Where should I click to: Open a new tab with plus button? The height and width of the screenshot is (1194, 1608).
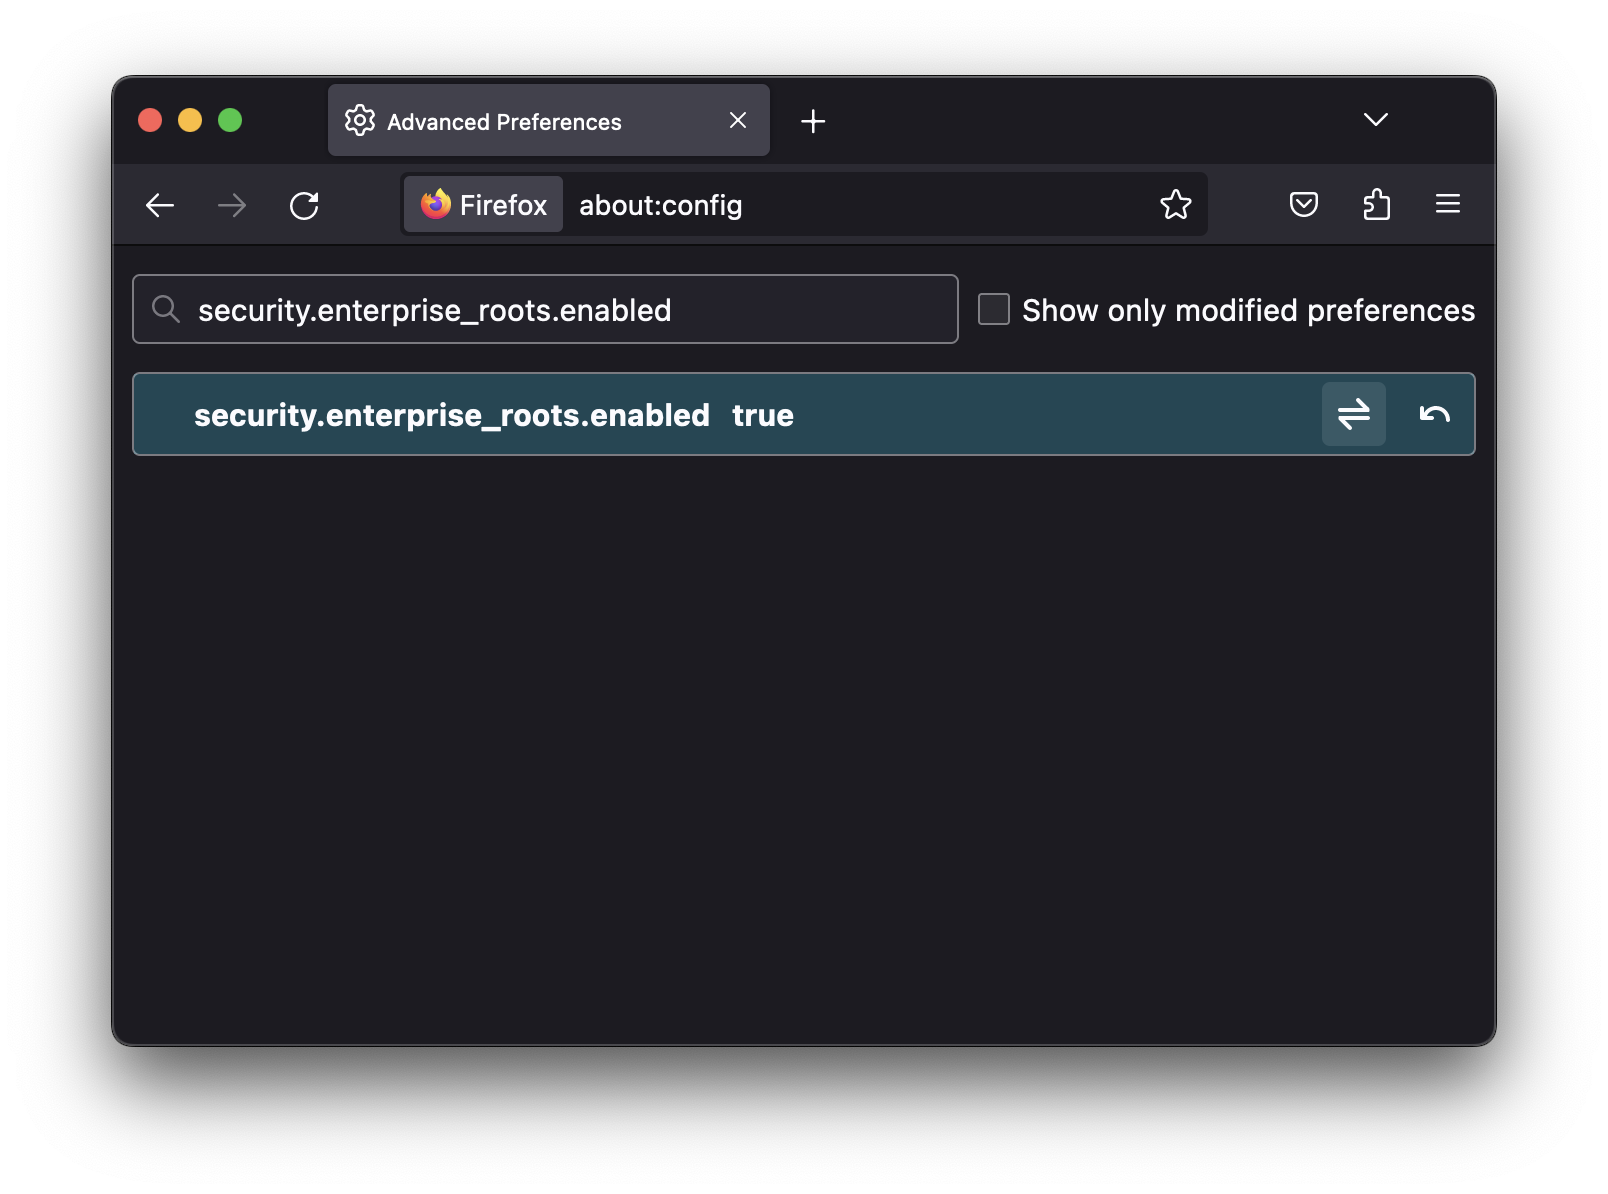coord(812,120)
